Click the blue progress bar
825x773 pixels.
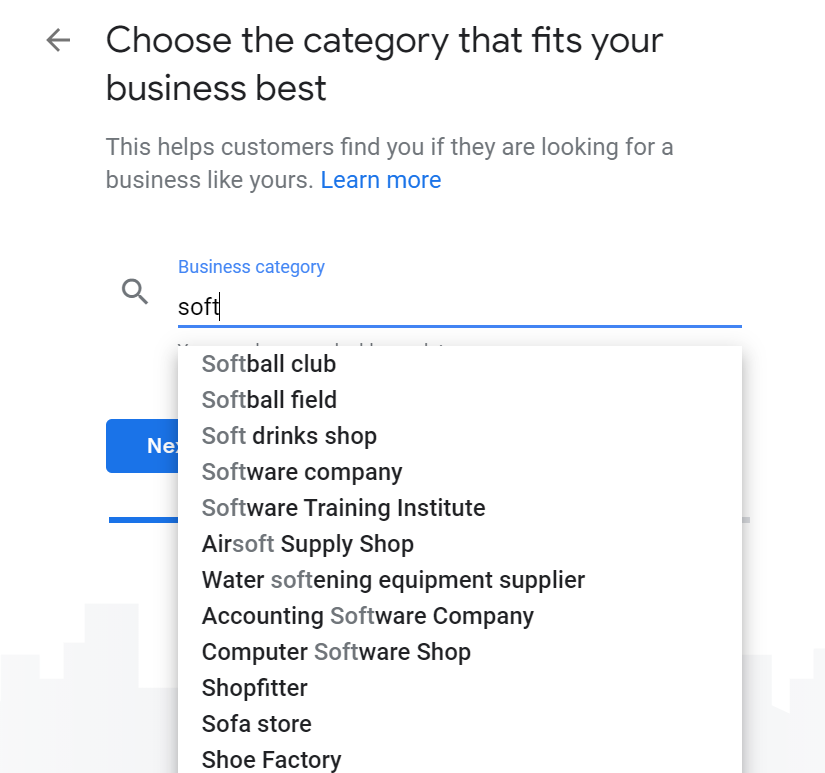(x=143, y=520)
